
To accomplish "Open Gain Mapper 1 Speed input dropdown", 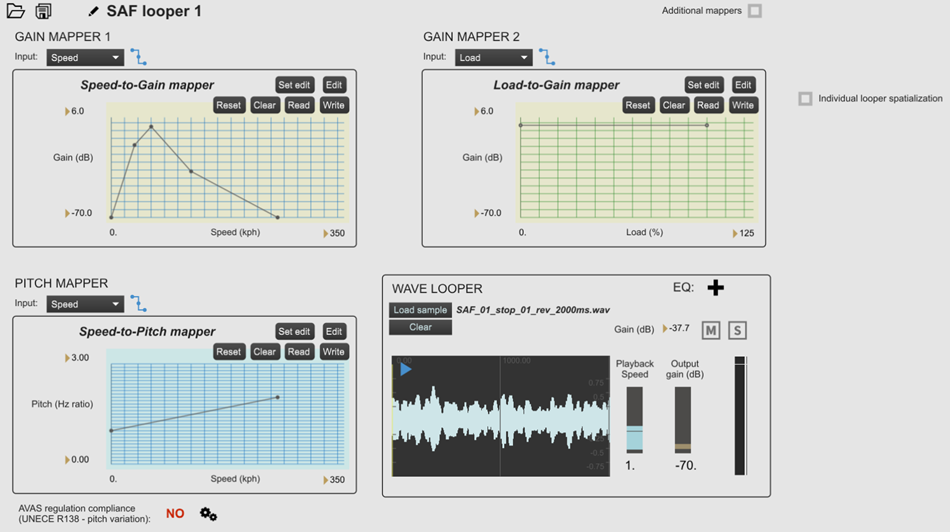I will 85,58.
